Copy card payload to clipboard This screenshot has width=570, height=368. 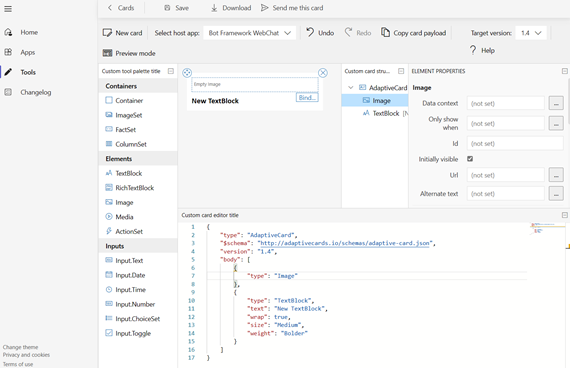(413, 33)
